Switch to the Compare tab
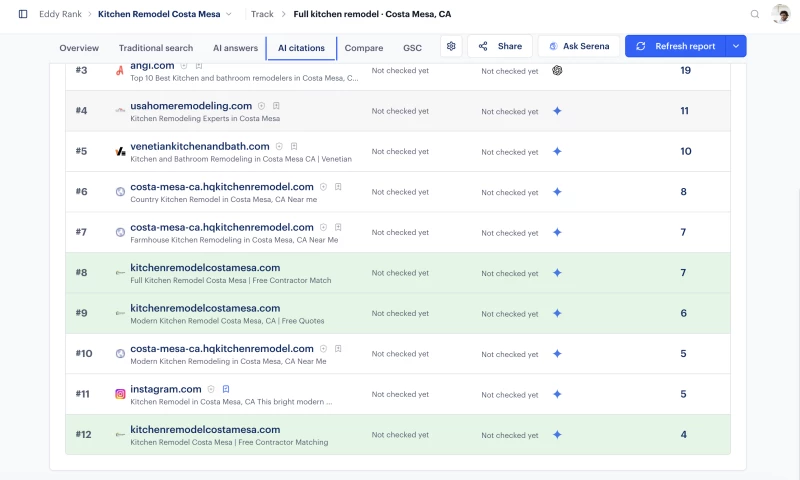This screenshot has height=480, width=800. (364, 48)
